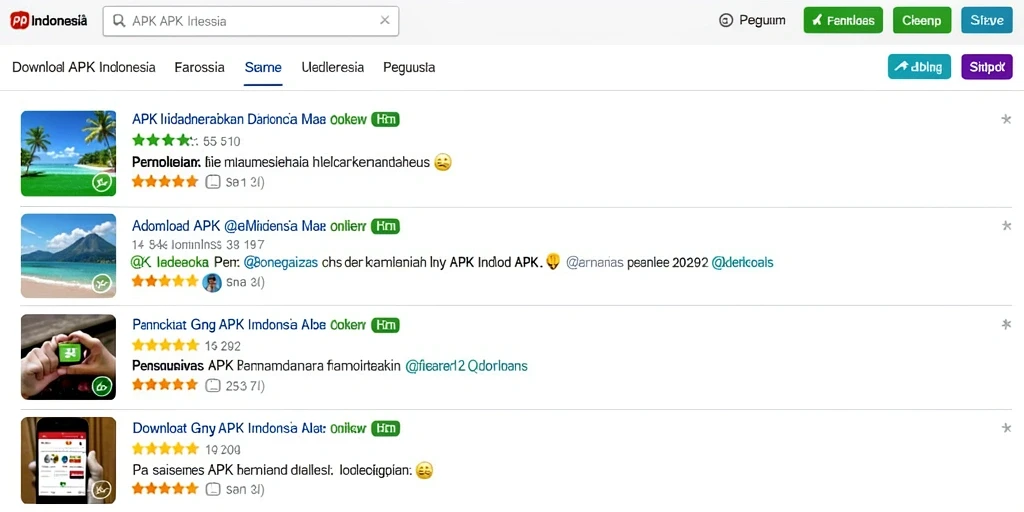Screen dimensions: 1024x512
Task: Clear the search field with X icon
Action: (385, 21)
